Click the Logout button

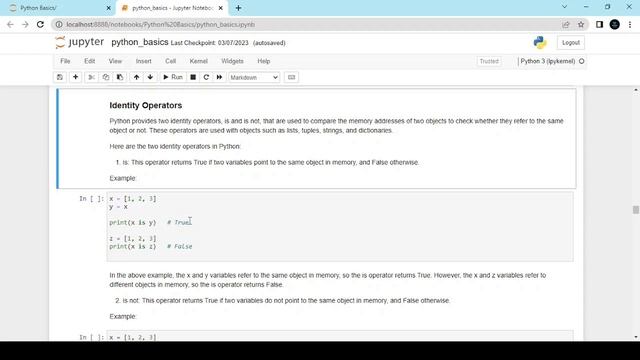[571, 42]
